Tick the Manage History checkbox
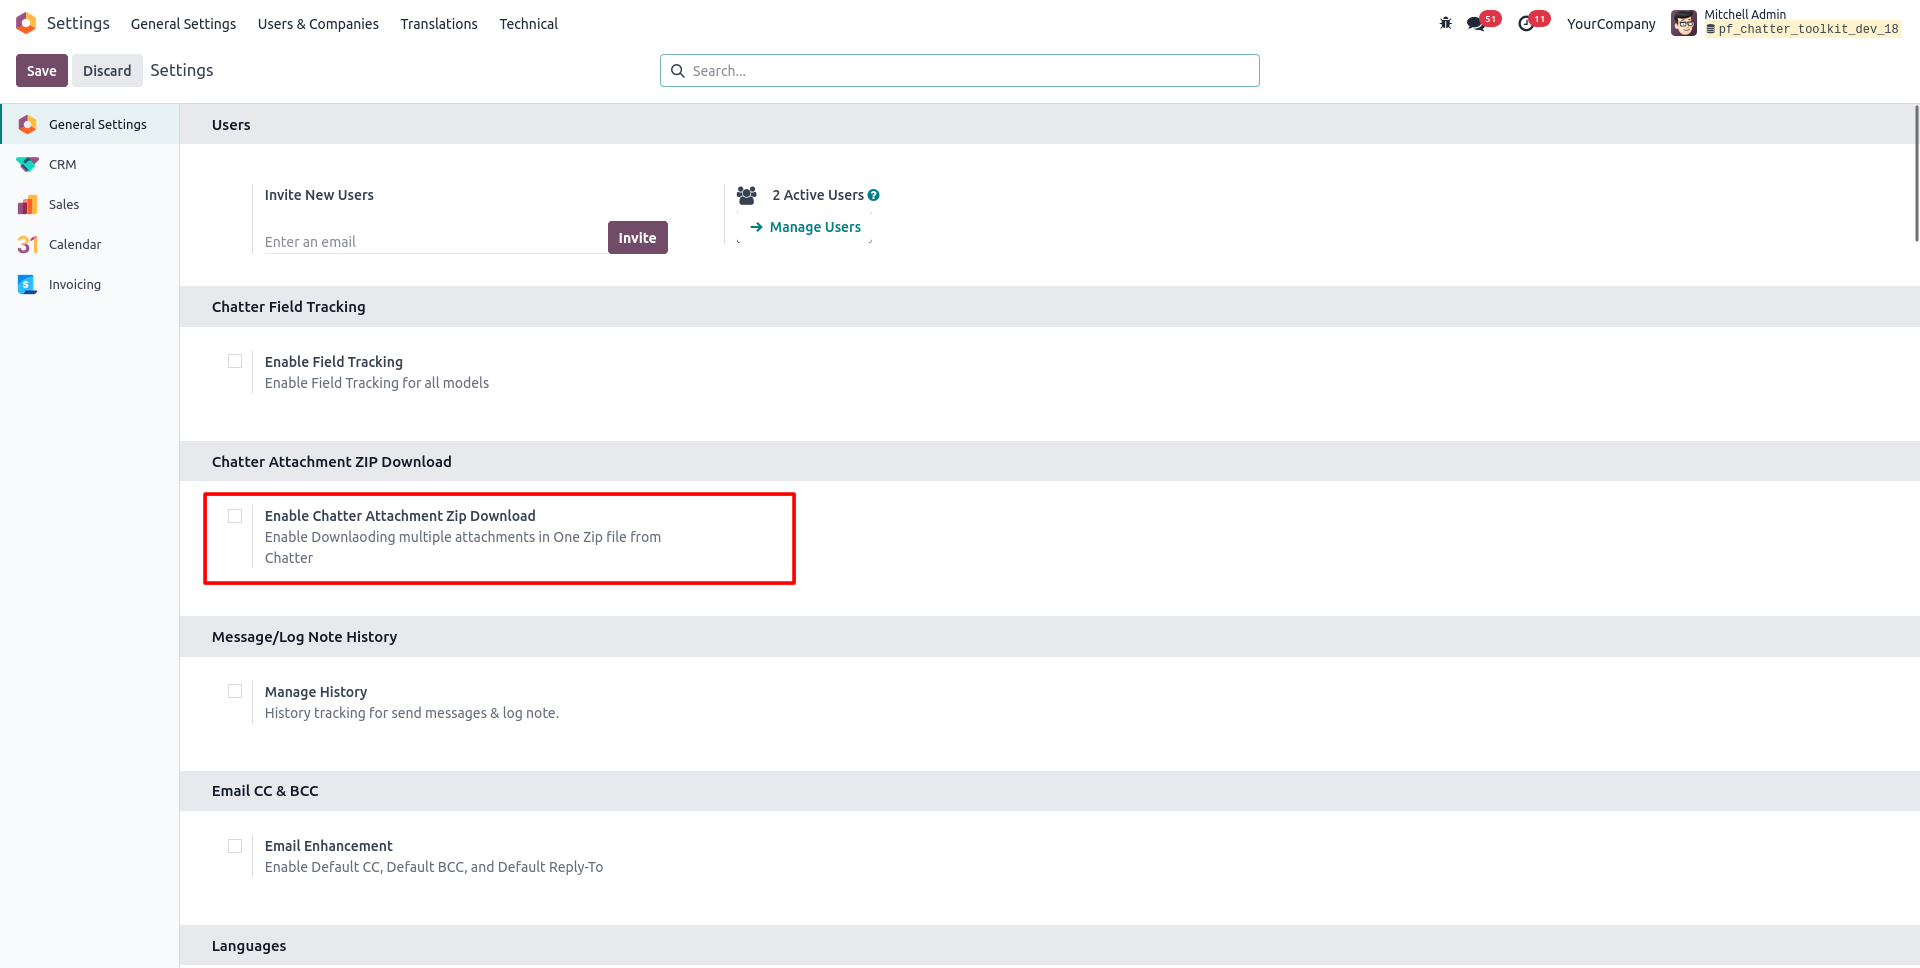This screenshot has height=968, width=1920. pyautogui.click(x=235, y=691)
